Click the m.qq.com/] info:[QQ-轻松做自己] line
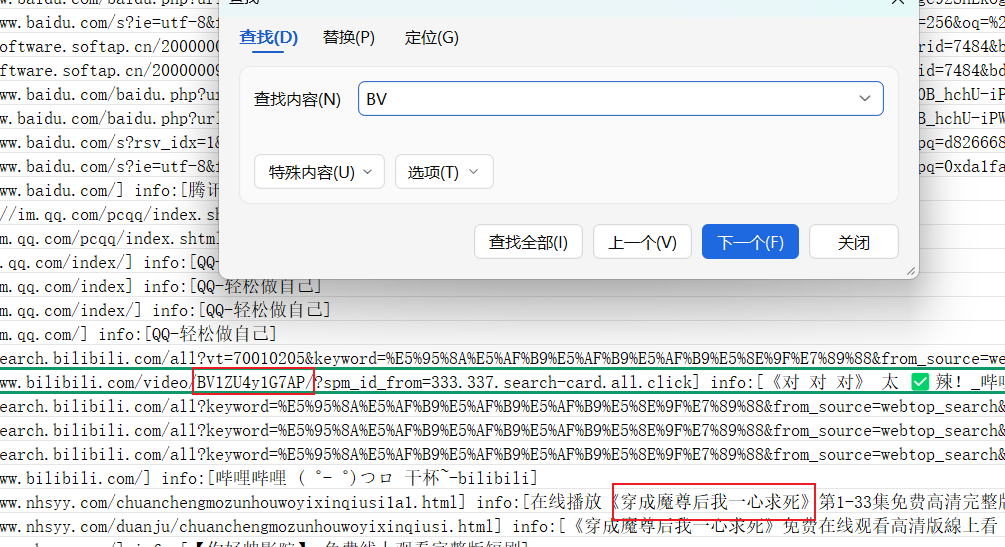1005x547 pixels. pyautogui.click(x=138, y=334)
